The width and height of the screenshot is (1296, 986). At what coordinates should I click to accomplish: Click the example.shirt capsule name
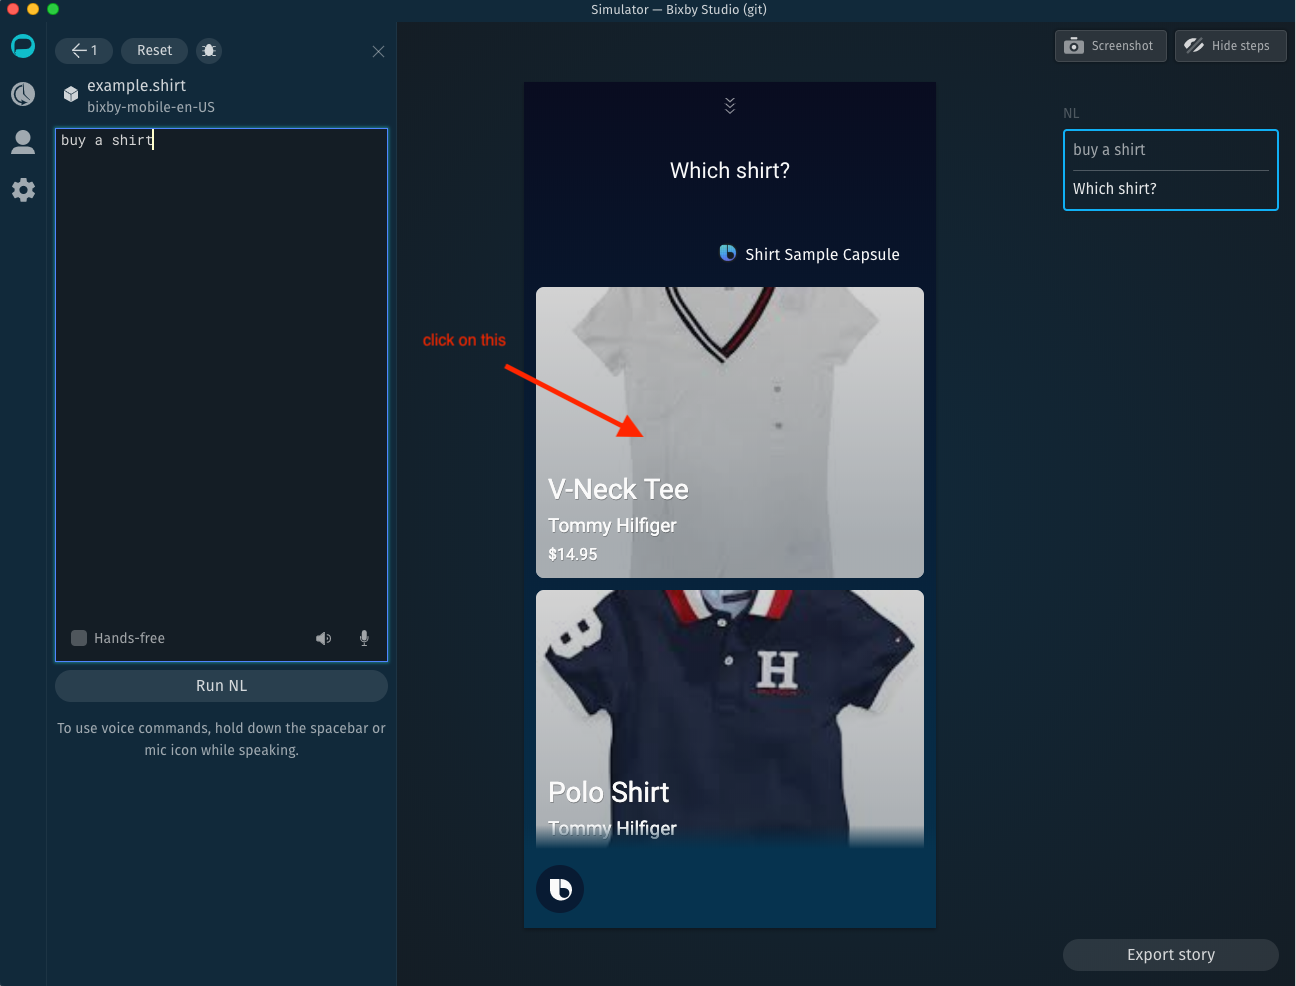[136, 86]
